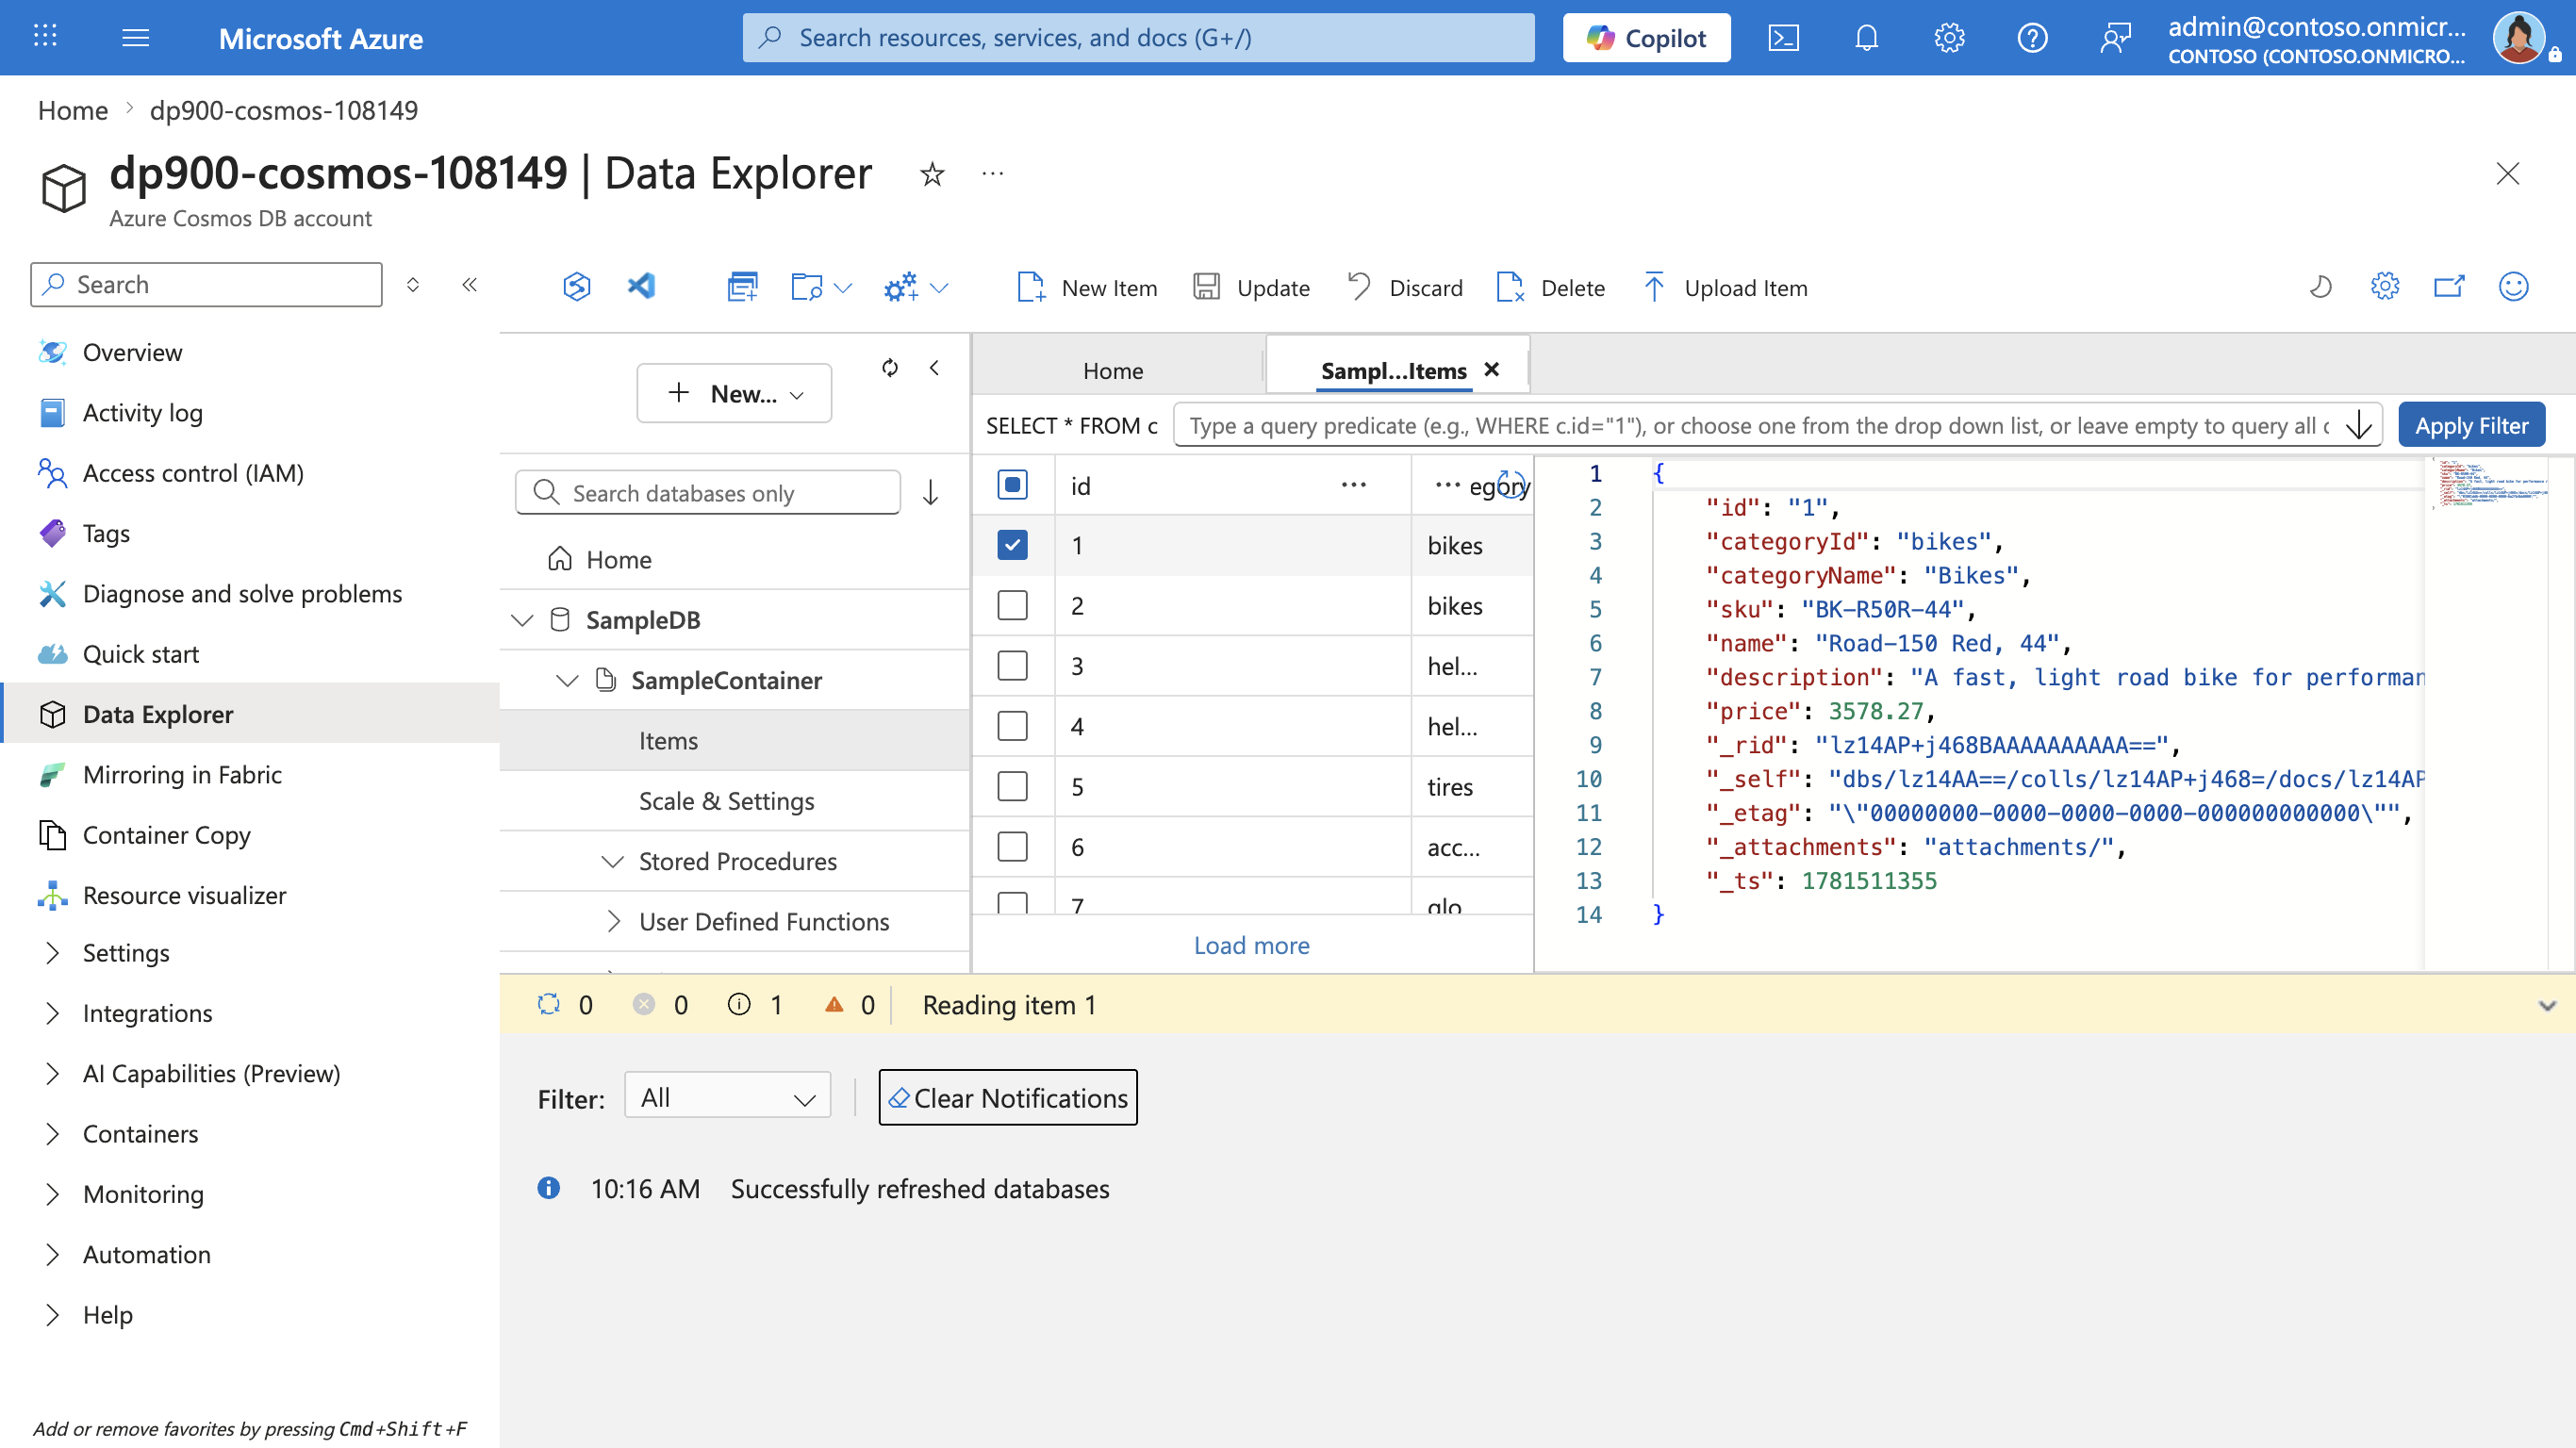Click the id column options ellipsis
This screenshot has height=1448, width=2576.
tap(1354, 485)
